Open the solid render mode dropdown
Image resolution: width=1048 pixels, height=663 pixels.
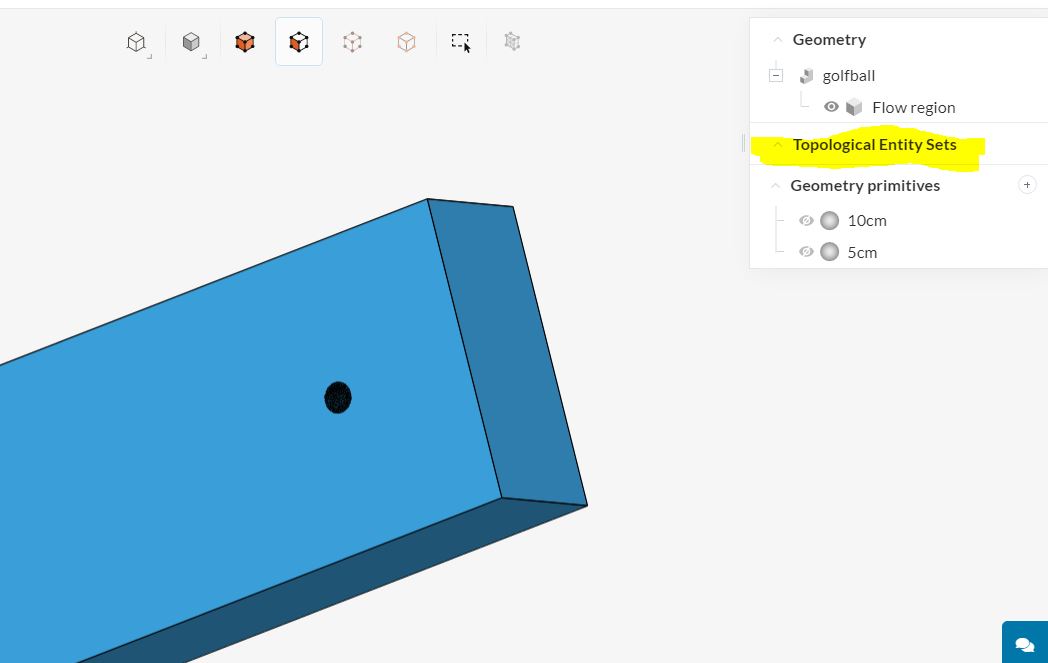click(x=191, y=42)
